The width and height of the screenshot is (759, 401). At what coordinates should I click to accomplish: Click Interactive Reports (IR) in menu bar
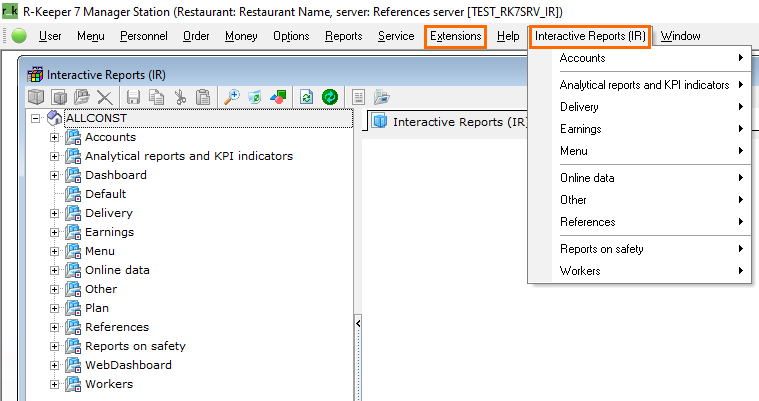(590, 36)
